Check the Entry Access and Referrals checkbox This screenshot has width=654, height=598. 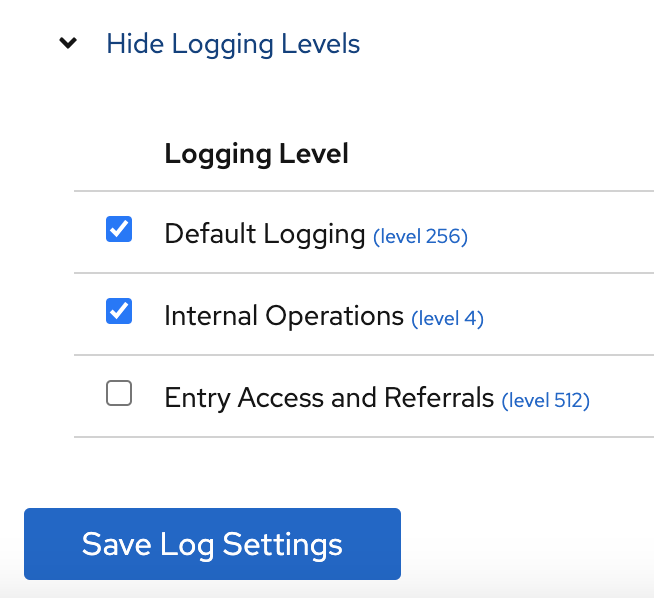[119, 395]
